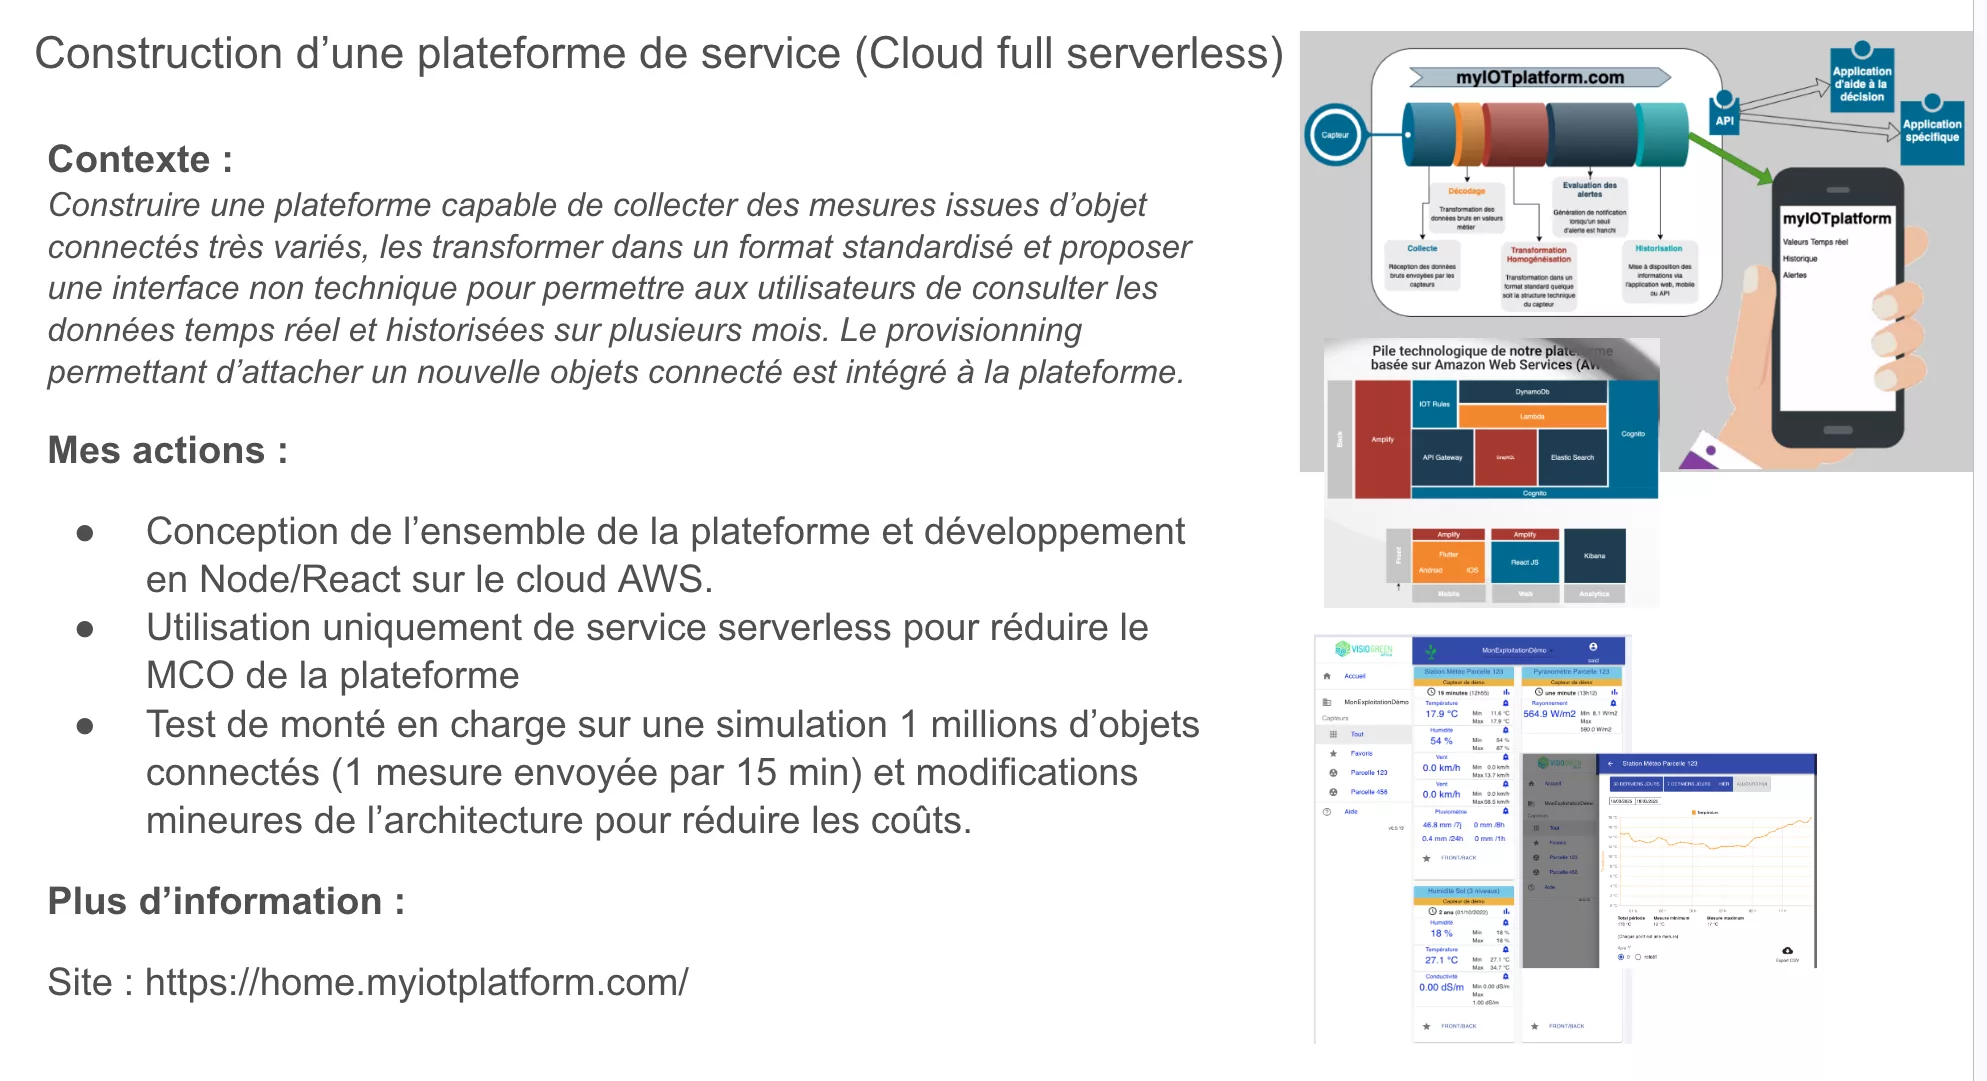
Task: Click the bell icon for Conductivité
Action: pos(1506,976)
